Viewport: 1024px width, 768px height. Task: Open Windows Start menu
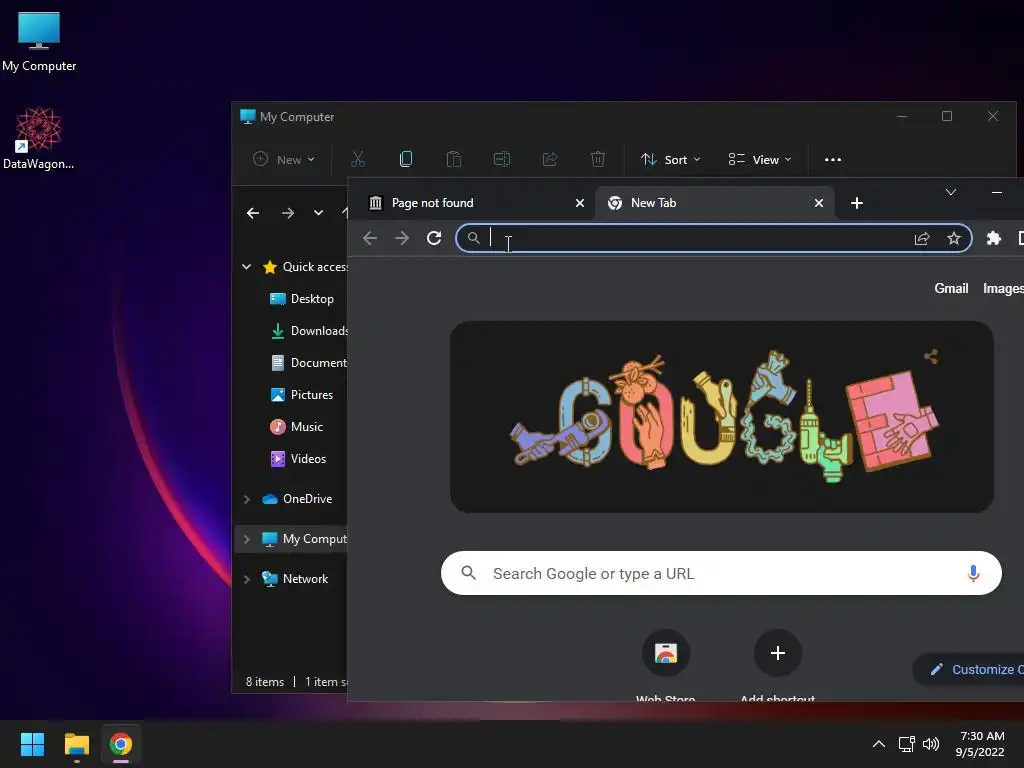32,744
